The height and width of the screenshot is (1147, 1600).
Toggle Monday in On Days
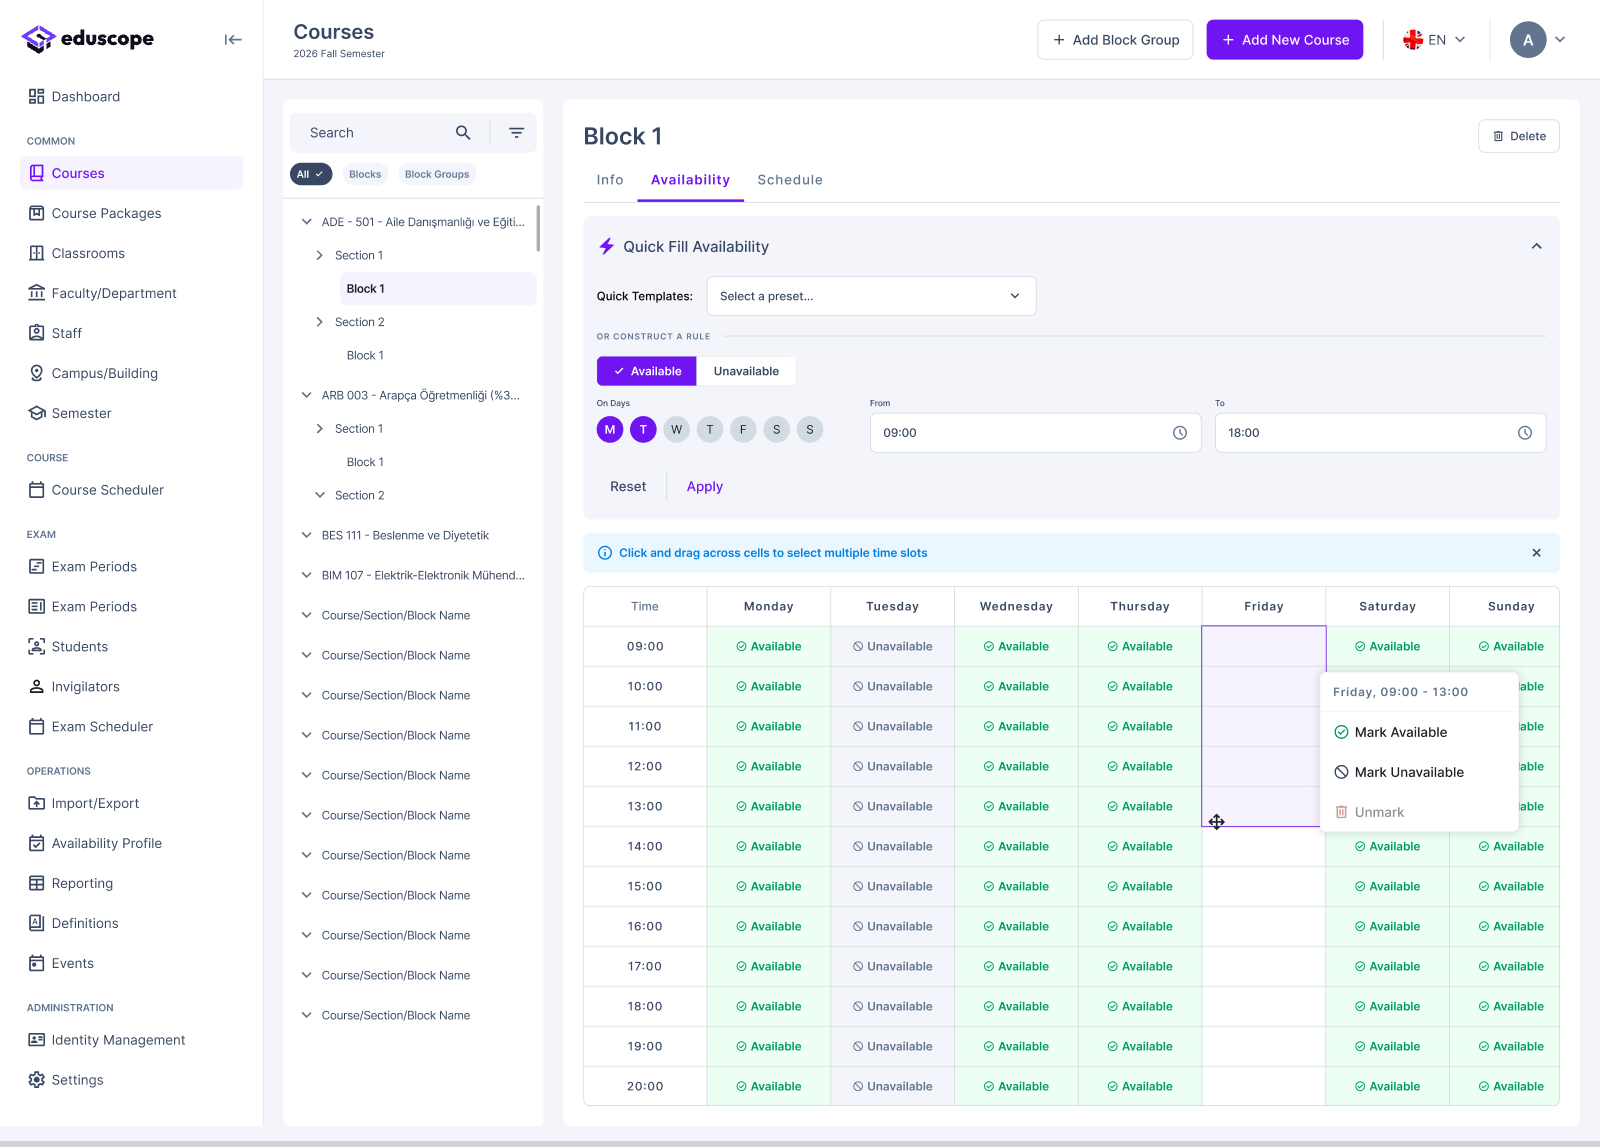(x=610, y=430)
